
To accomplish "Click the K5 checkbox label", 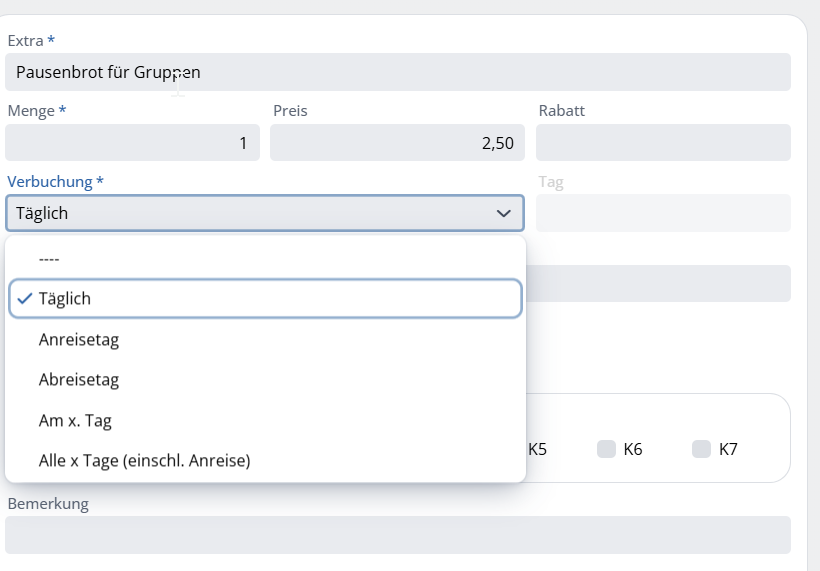I will coord(537,449).
